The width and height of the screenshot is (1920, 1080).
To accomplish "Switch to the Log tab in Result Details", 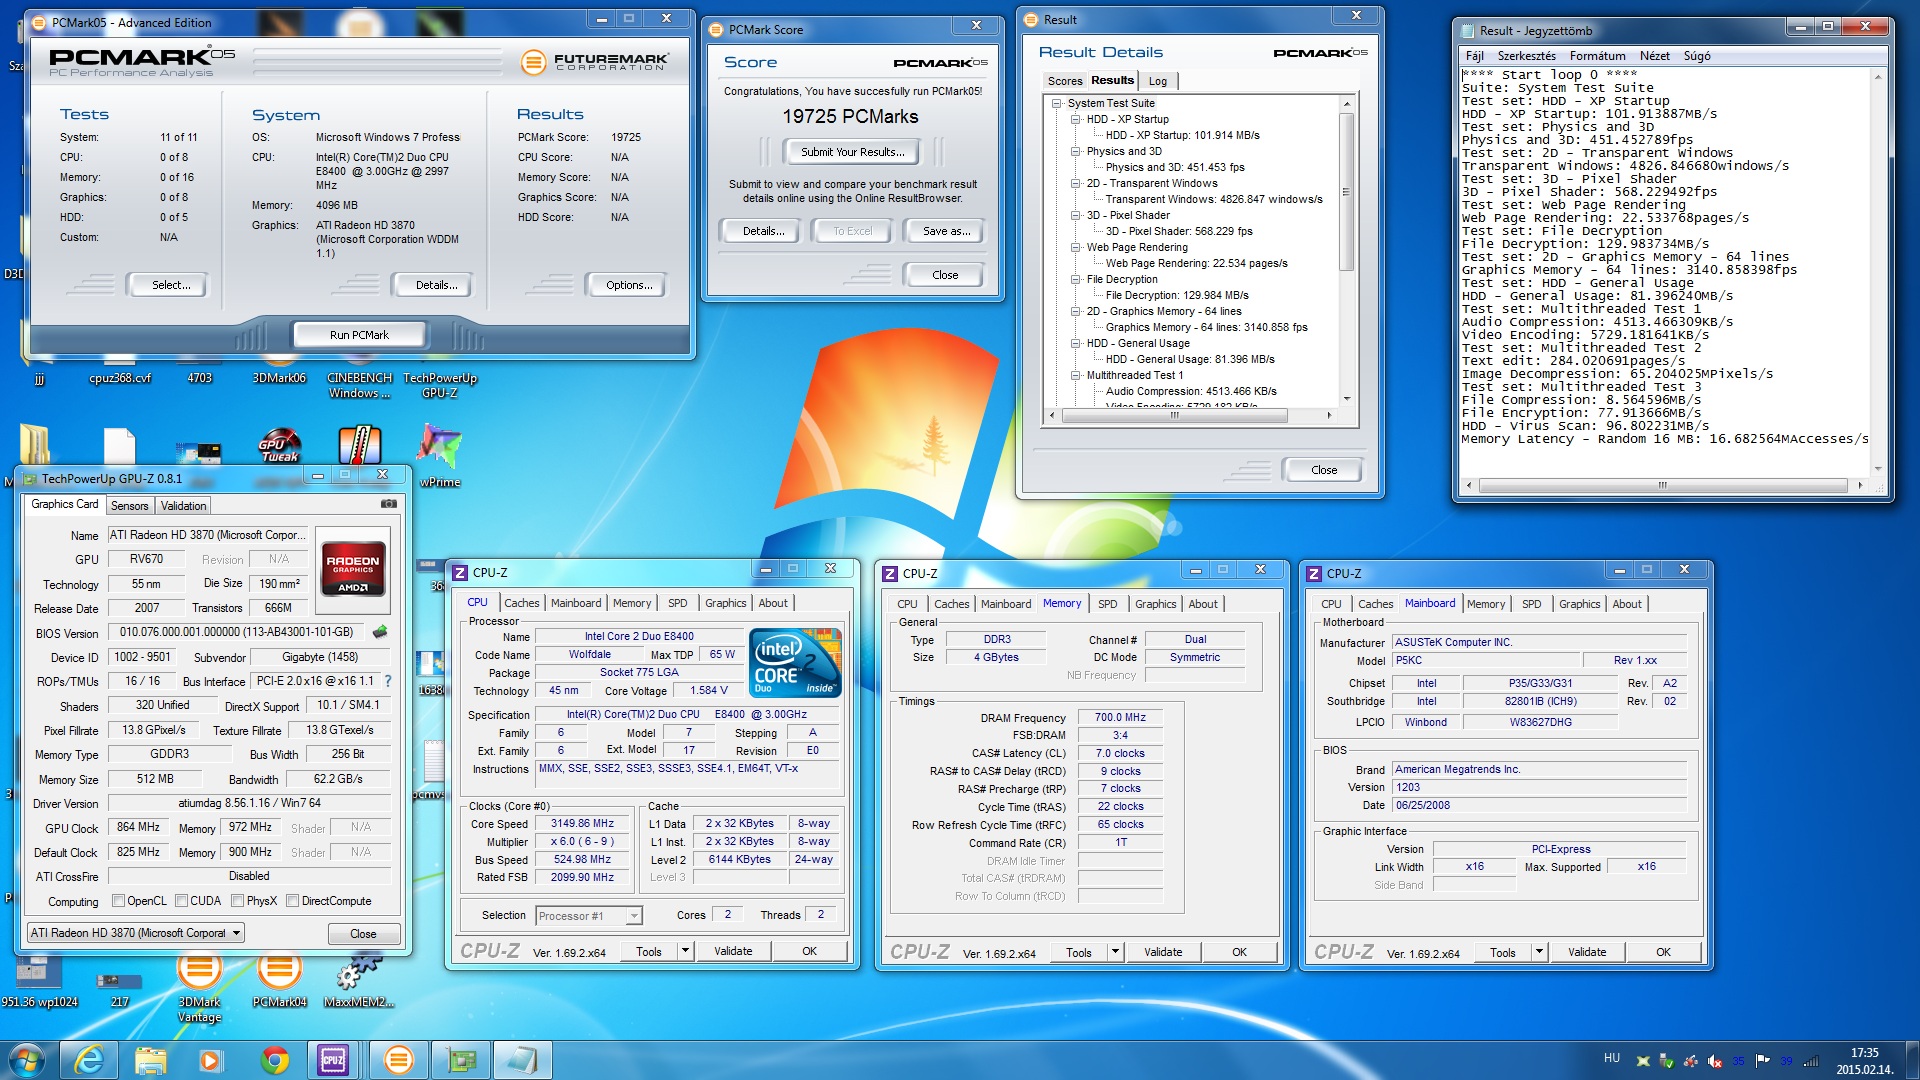I will (1157, 81).
